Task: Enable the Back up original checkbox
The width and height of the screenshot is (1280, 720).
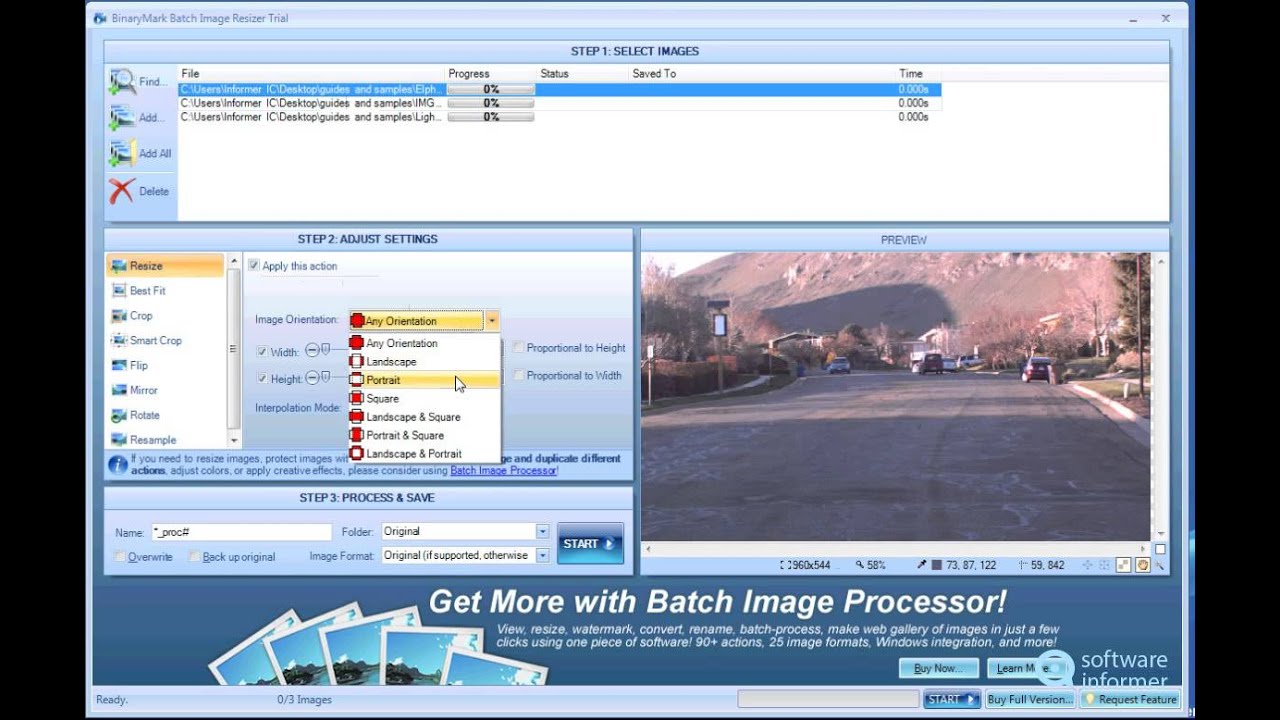Action: [x=194, y=557]
